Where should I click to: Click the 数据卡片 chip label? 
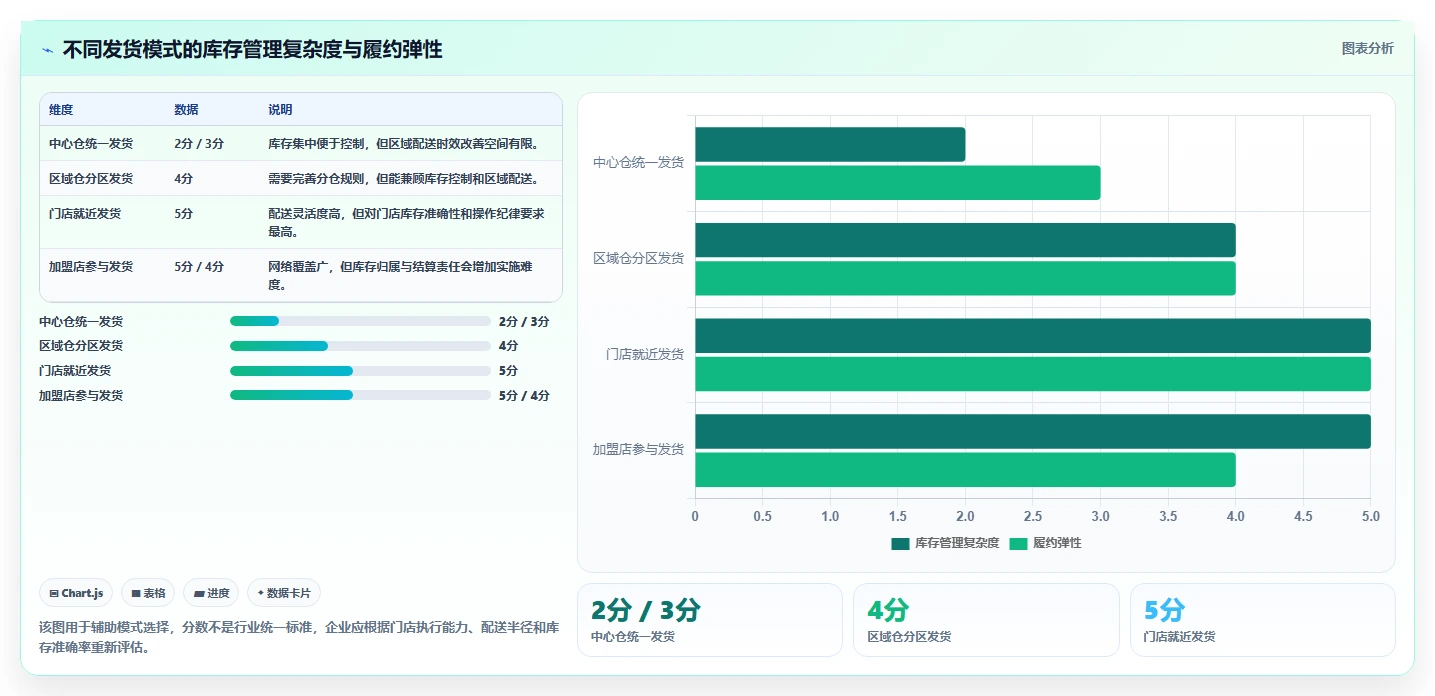pyautogui.click(x=289, y=593)
